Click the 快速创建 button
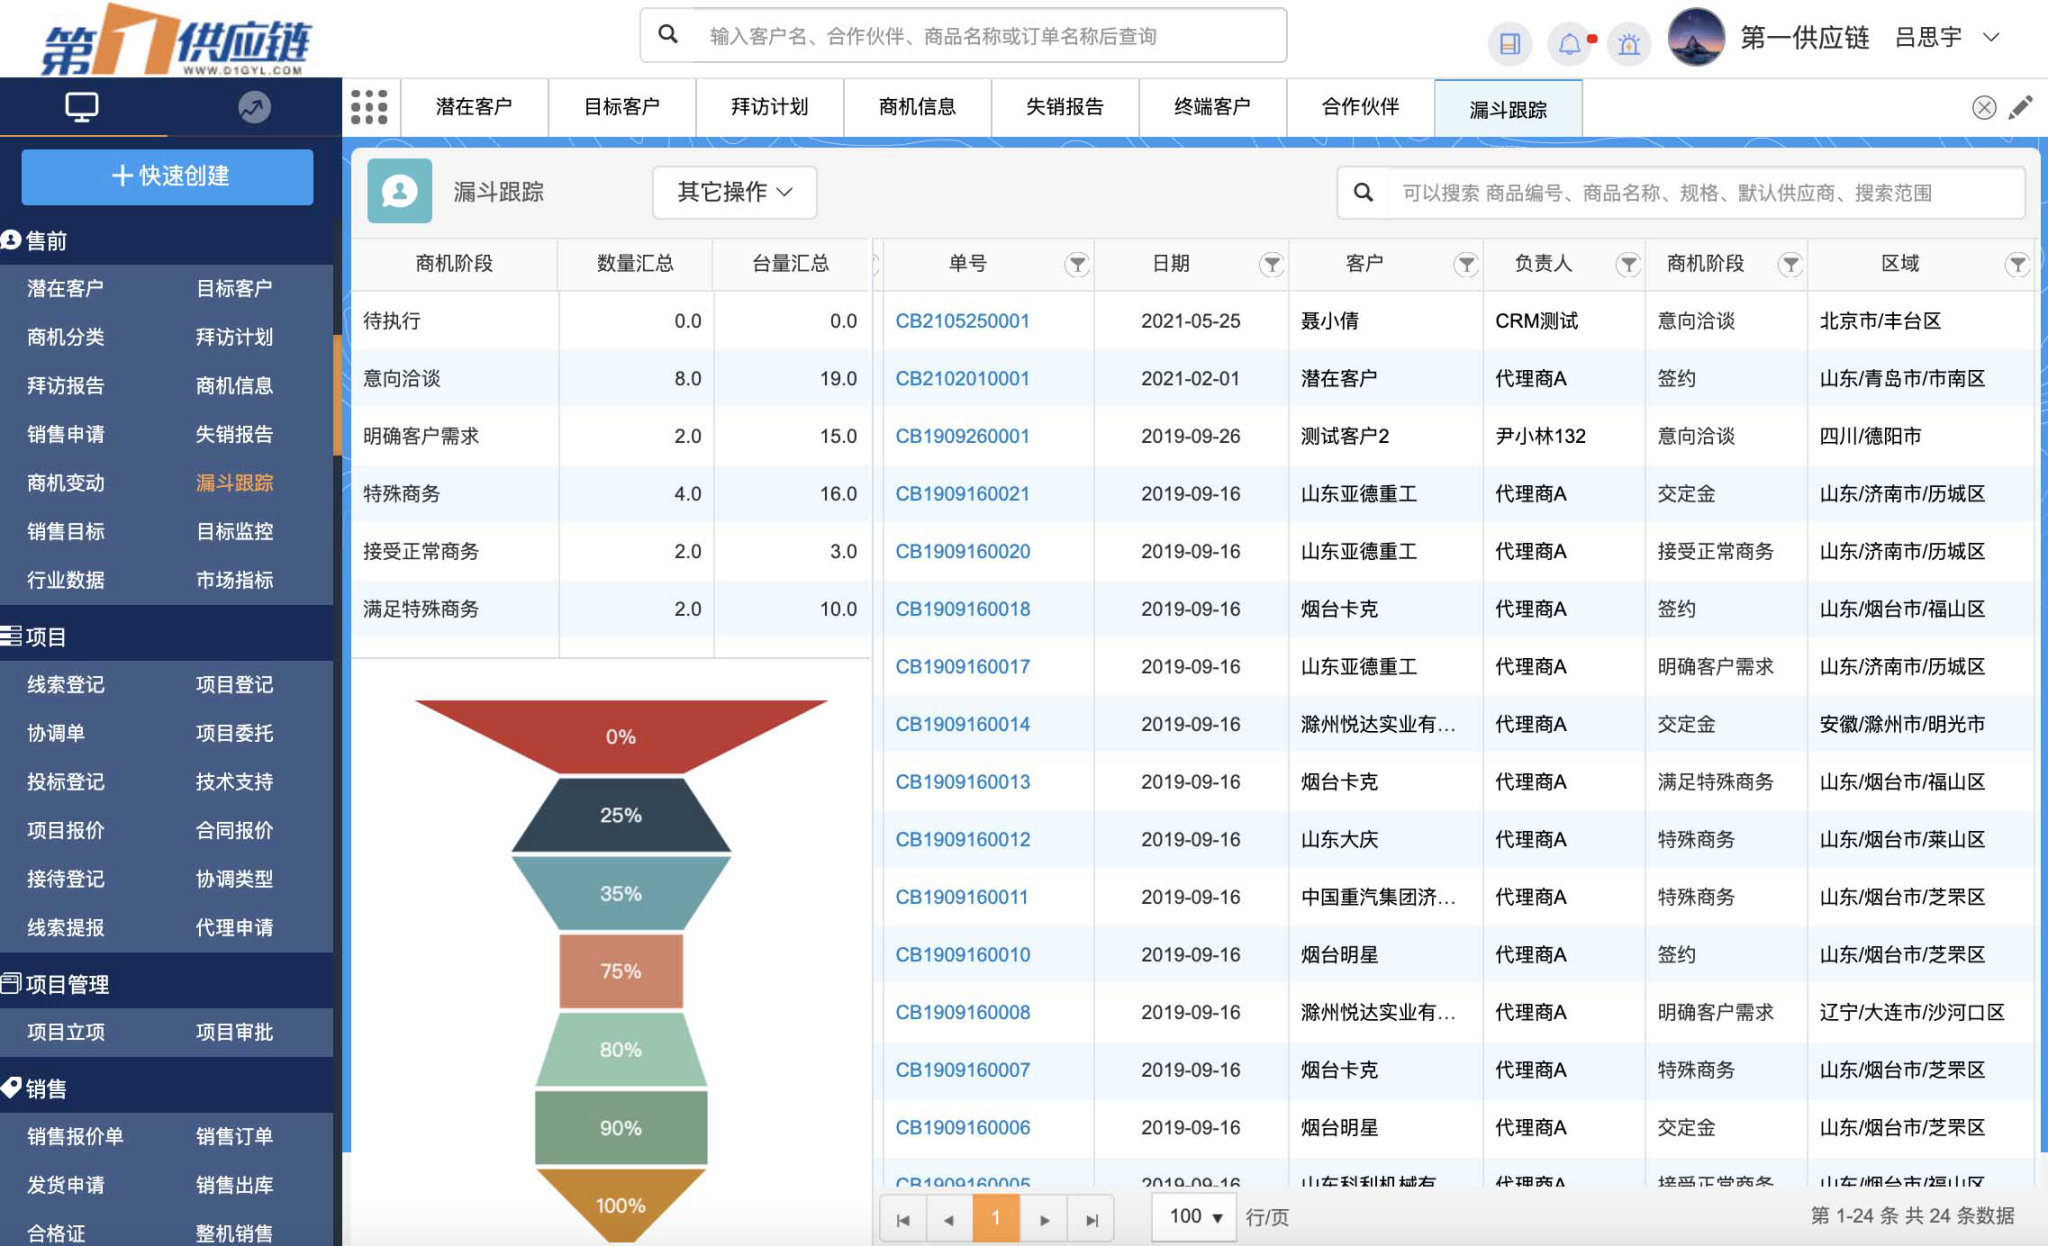 168,176
